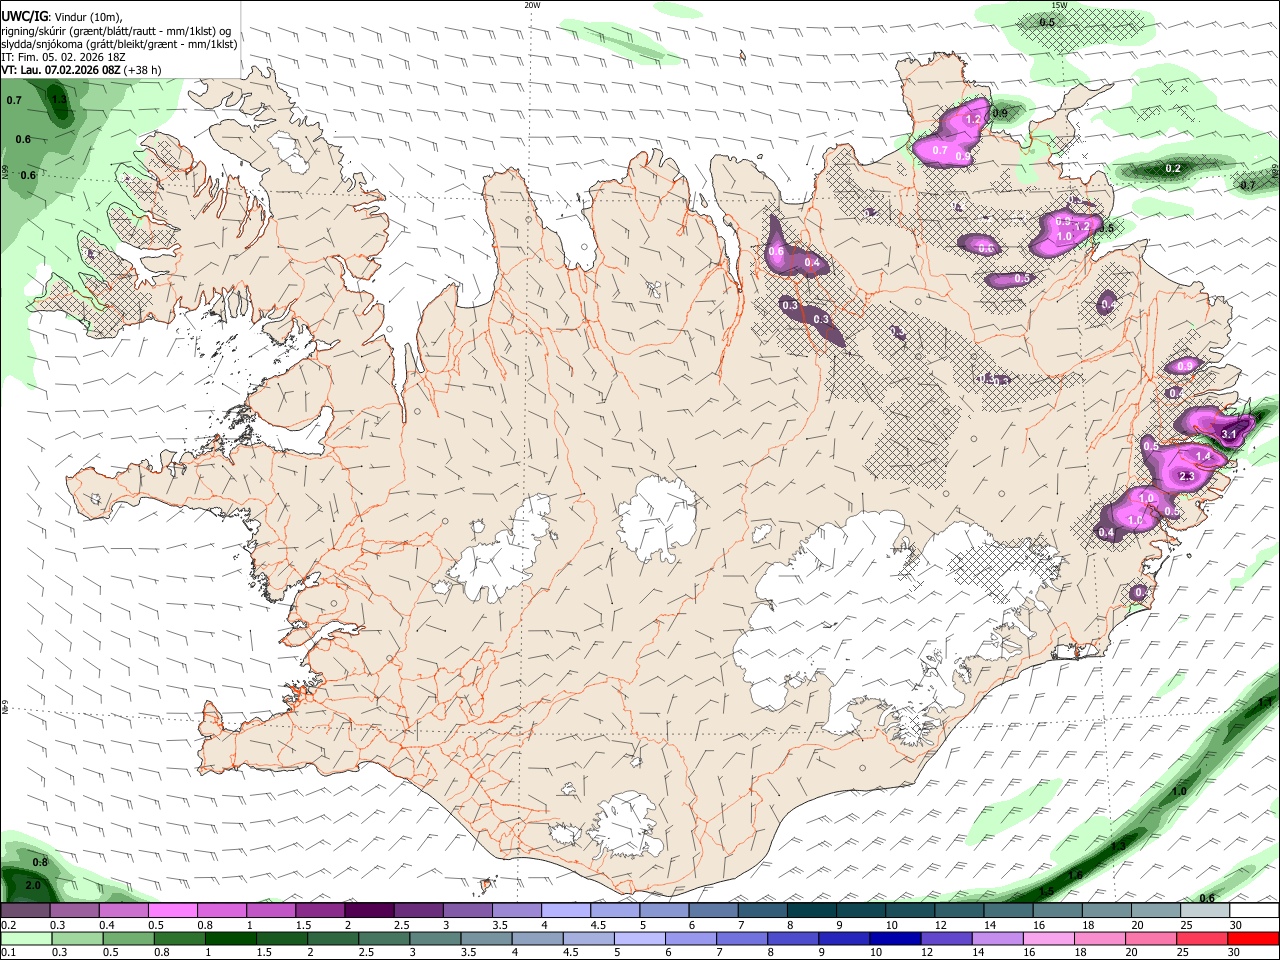The width and height of the screenshot is (1280, 960).
Task: Click the 'UWC/IG: Vindur (10m)' title line
Action: click(x=62, y=17)
